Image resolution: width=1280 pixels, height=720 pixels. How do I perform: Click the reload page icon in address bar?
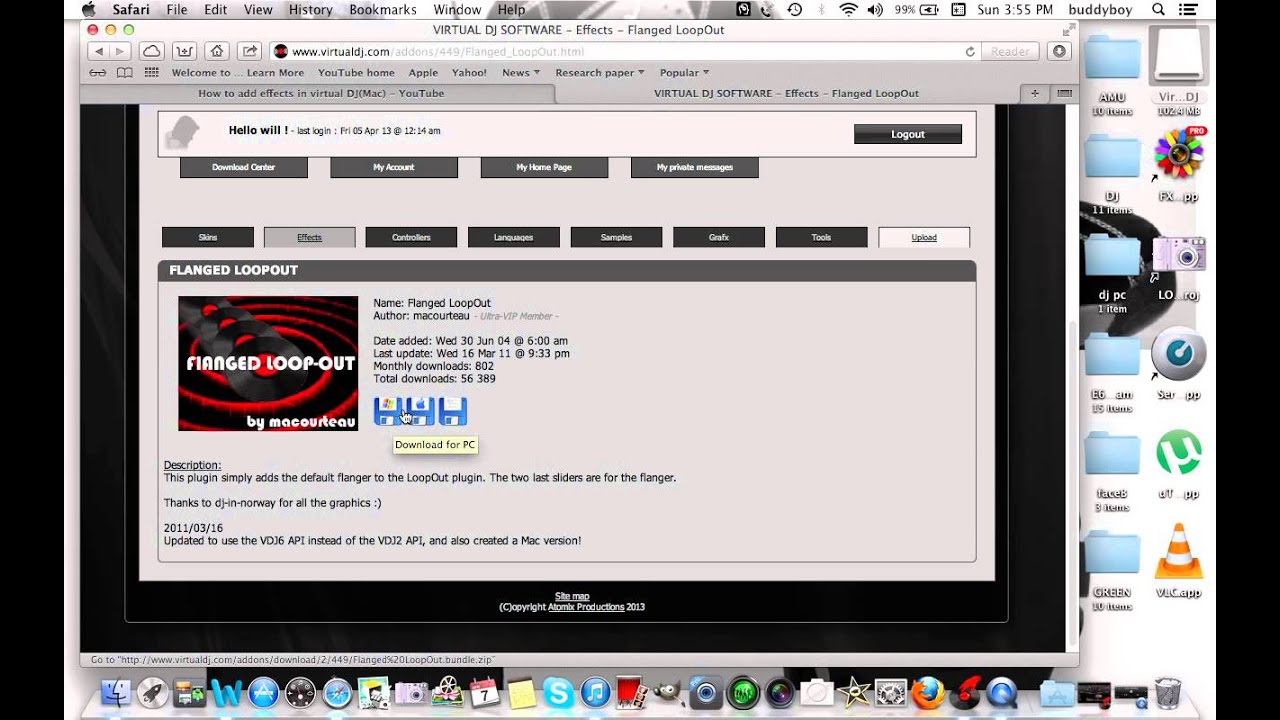[970, 51]
